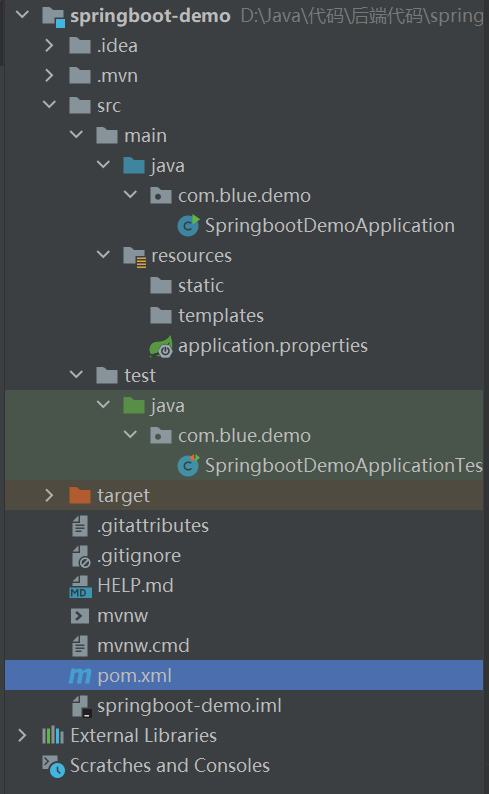Click the com.blue.demo package icon under test
The image size is (489, 794).
160,435
